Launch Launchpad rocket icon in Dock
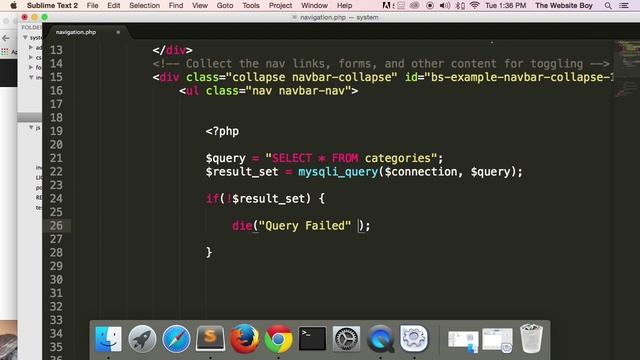The height and width of the screenshot is (360, 640). click(142, 338)
